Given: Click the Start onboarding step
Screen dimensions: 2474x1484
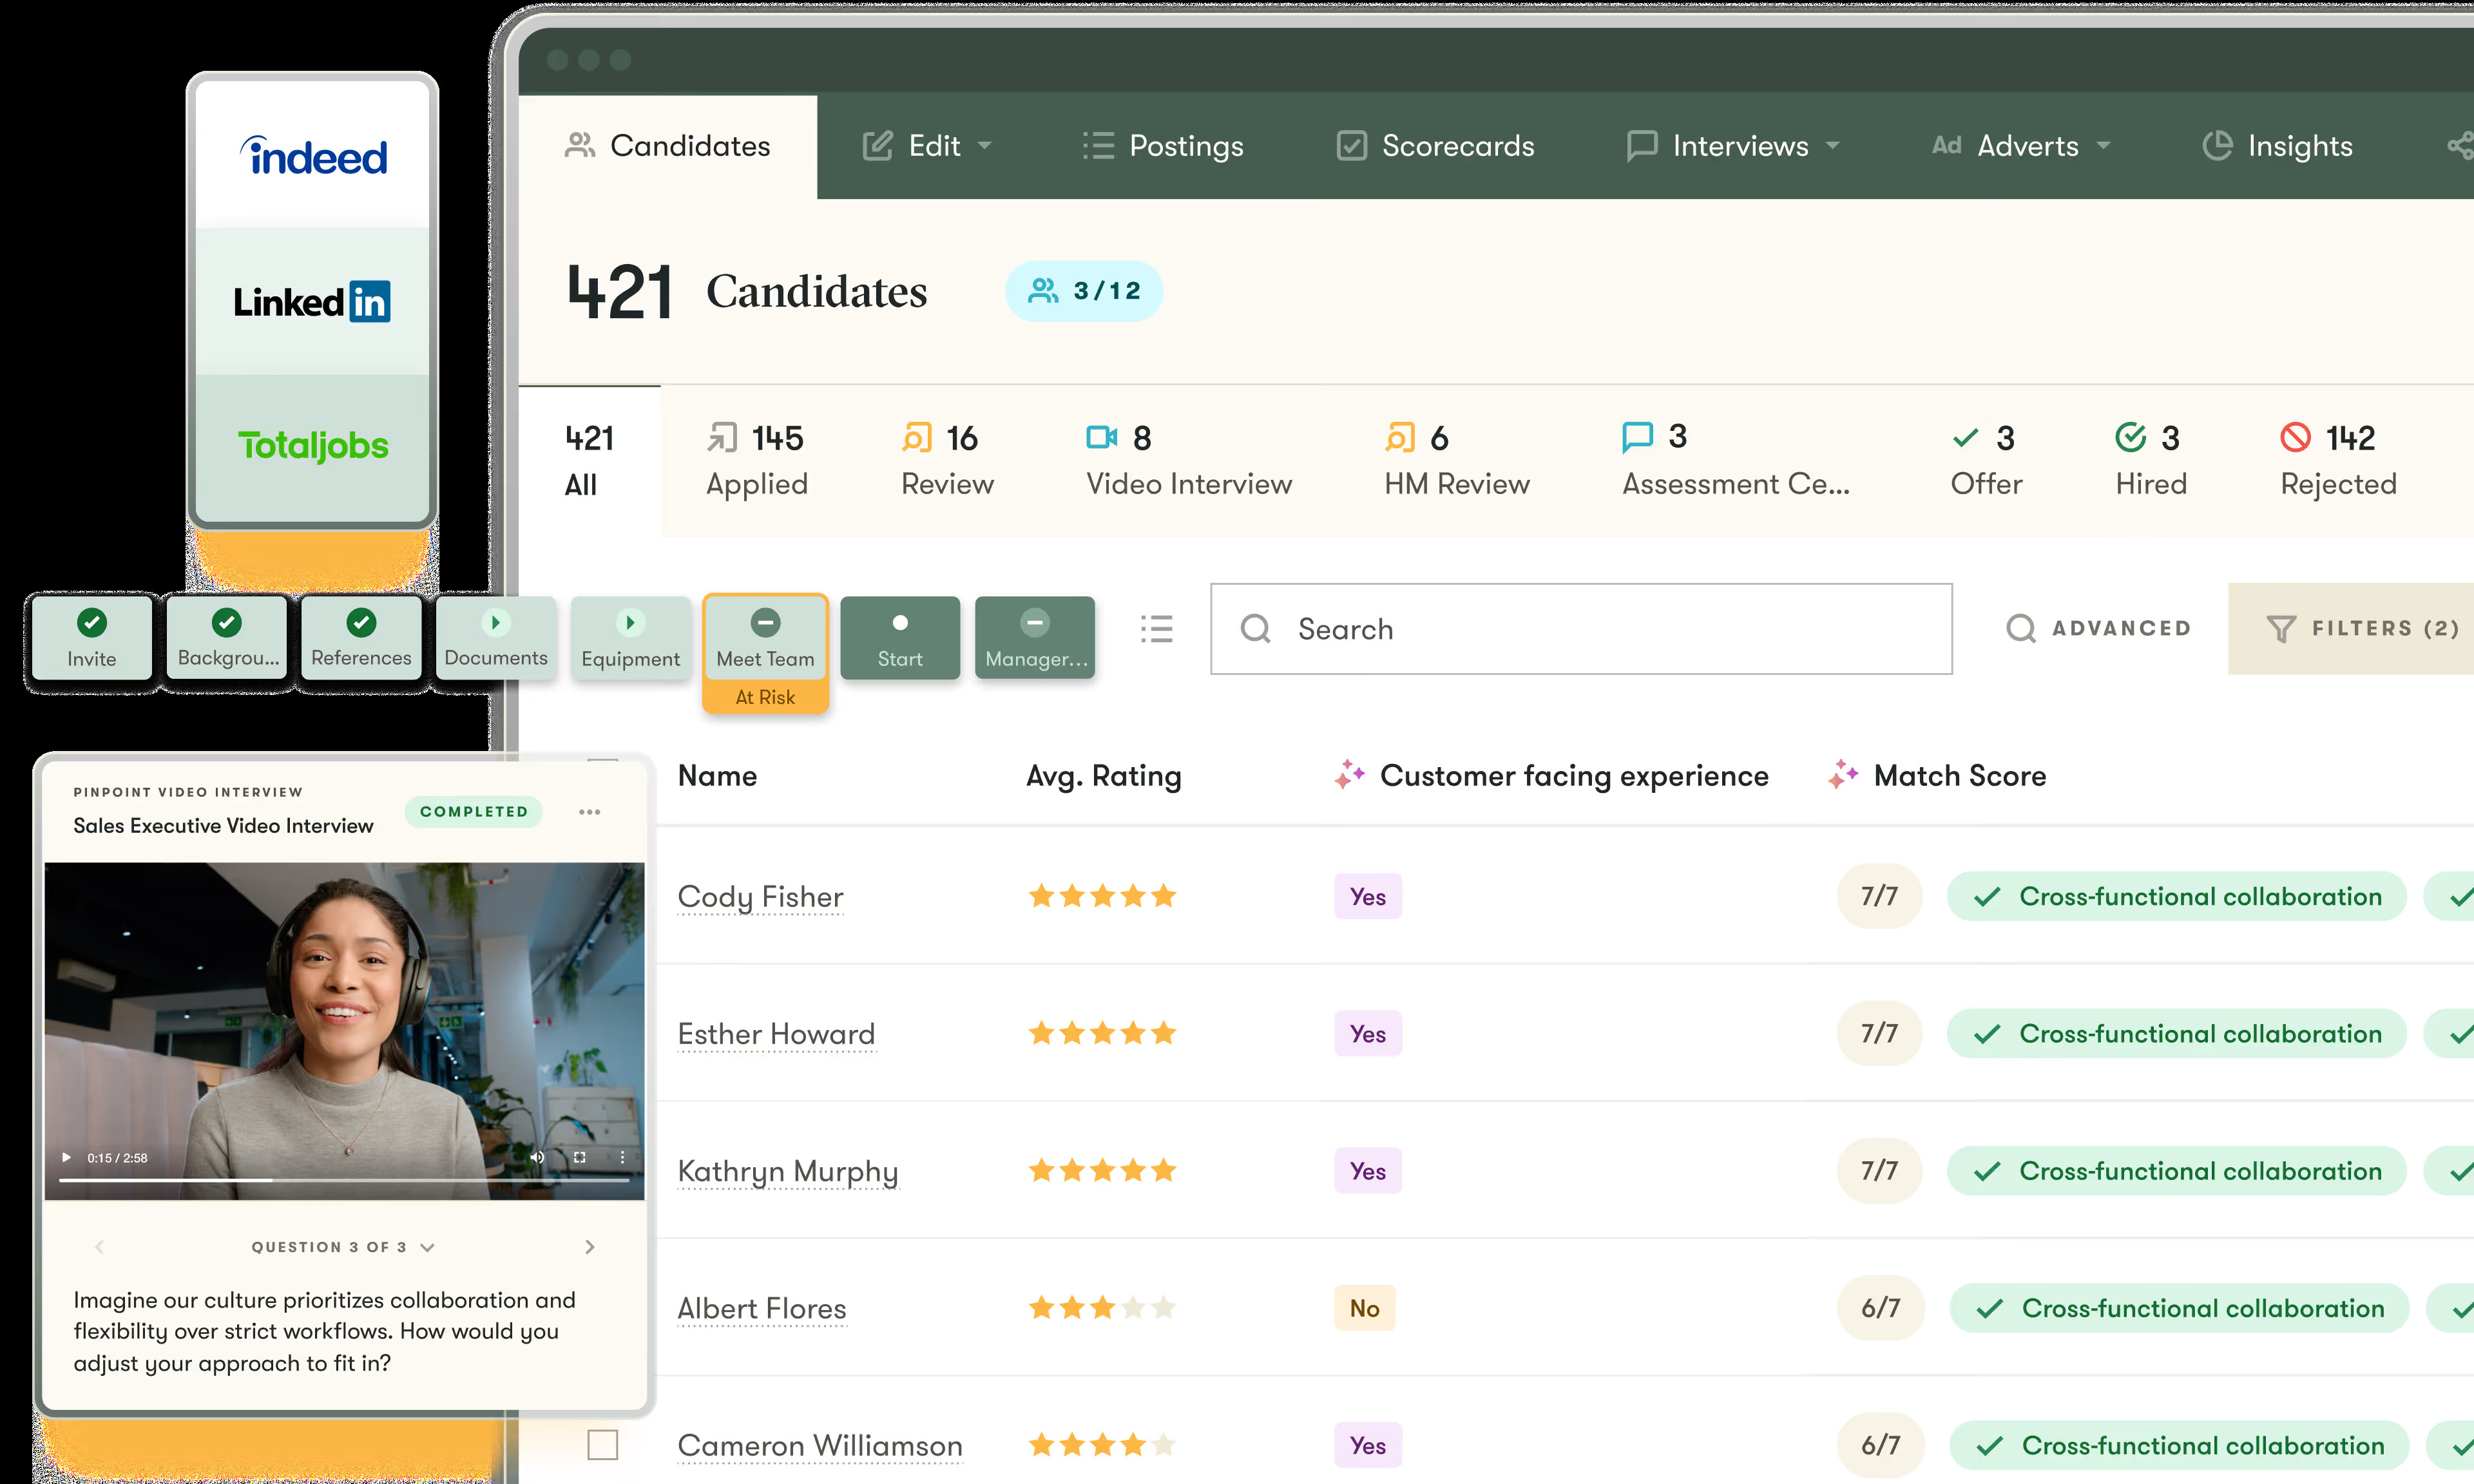Looking at the screenshot, I should point(900,638).
